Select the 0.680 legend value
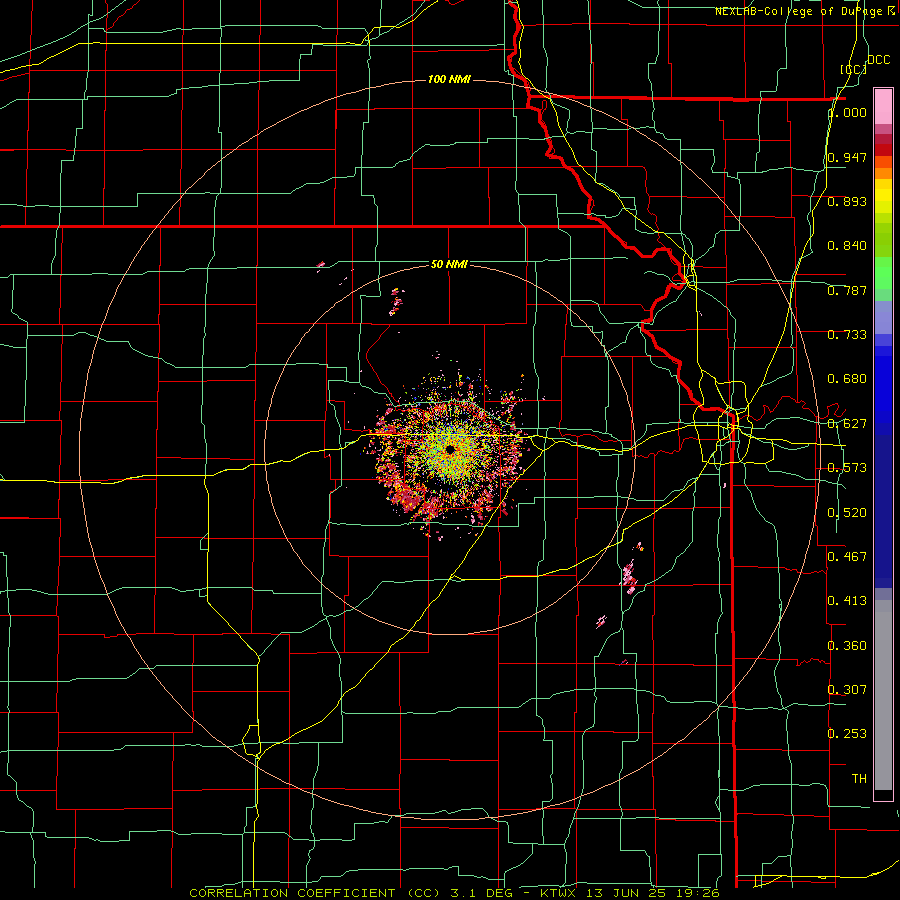 click(x=847, y=379)
